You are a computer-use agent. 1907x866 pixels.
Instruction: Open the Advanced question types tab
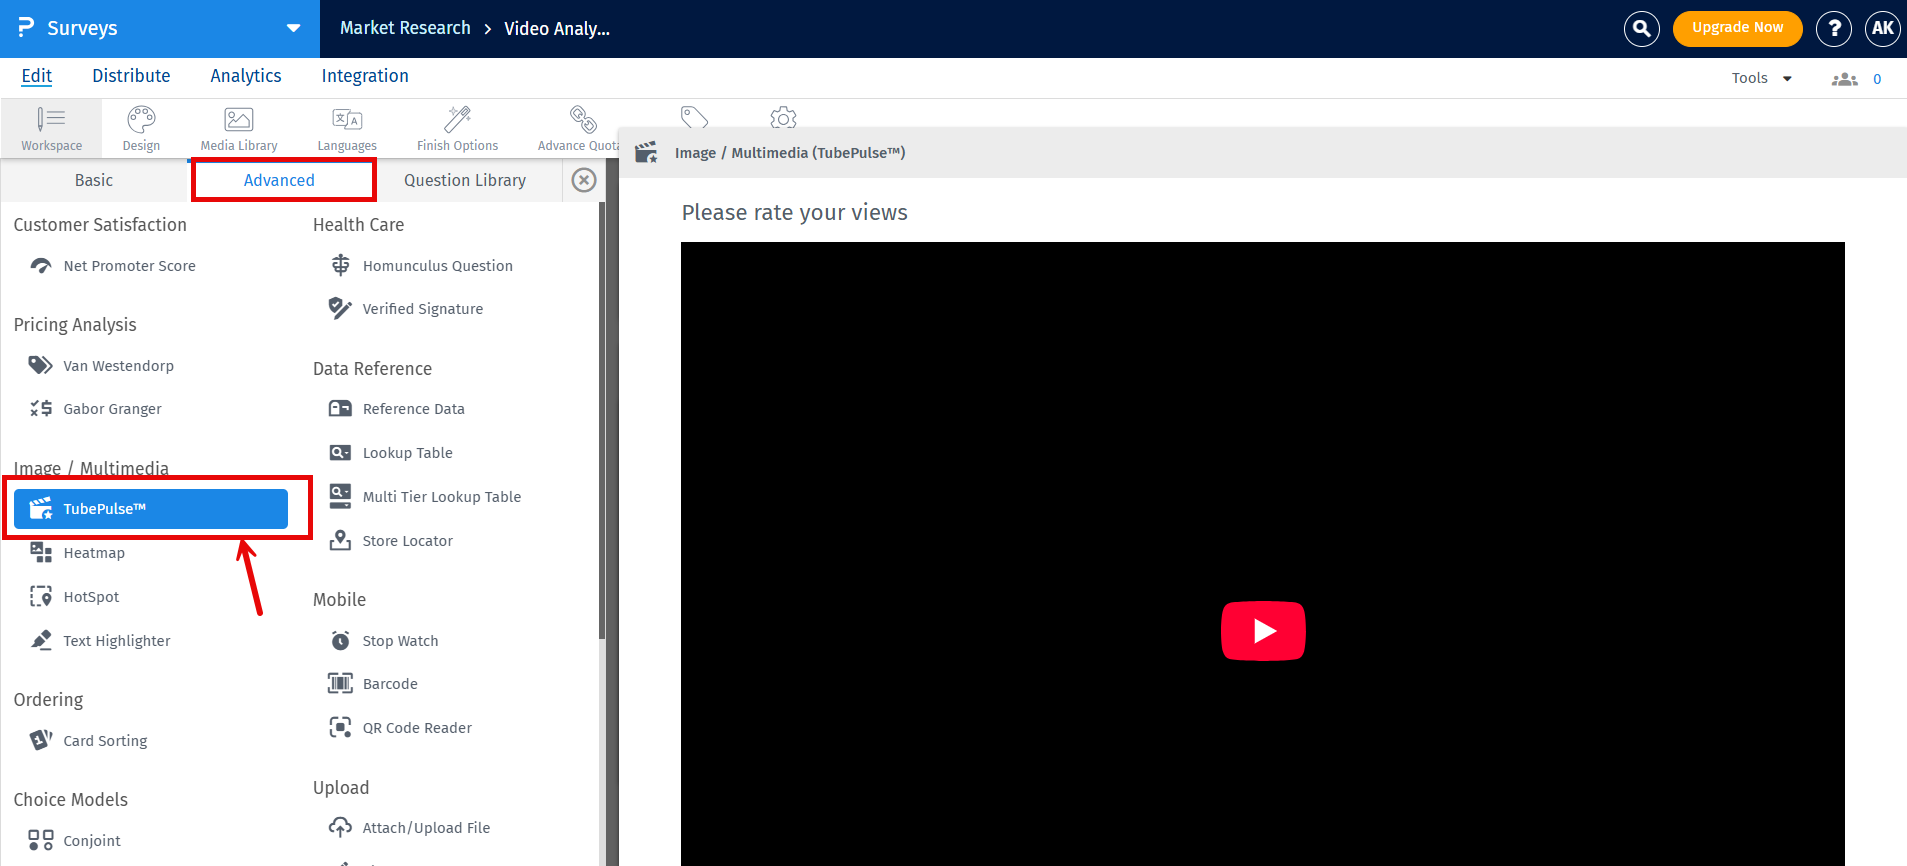(279, 180)
